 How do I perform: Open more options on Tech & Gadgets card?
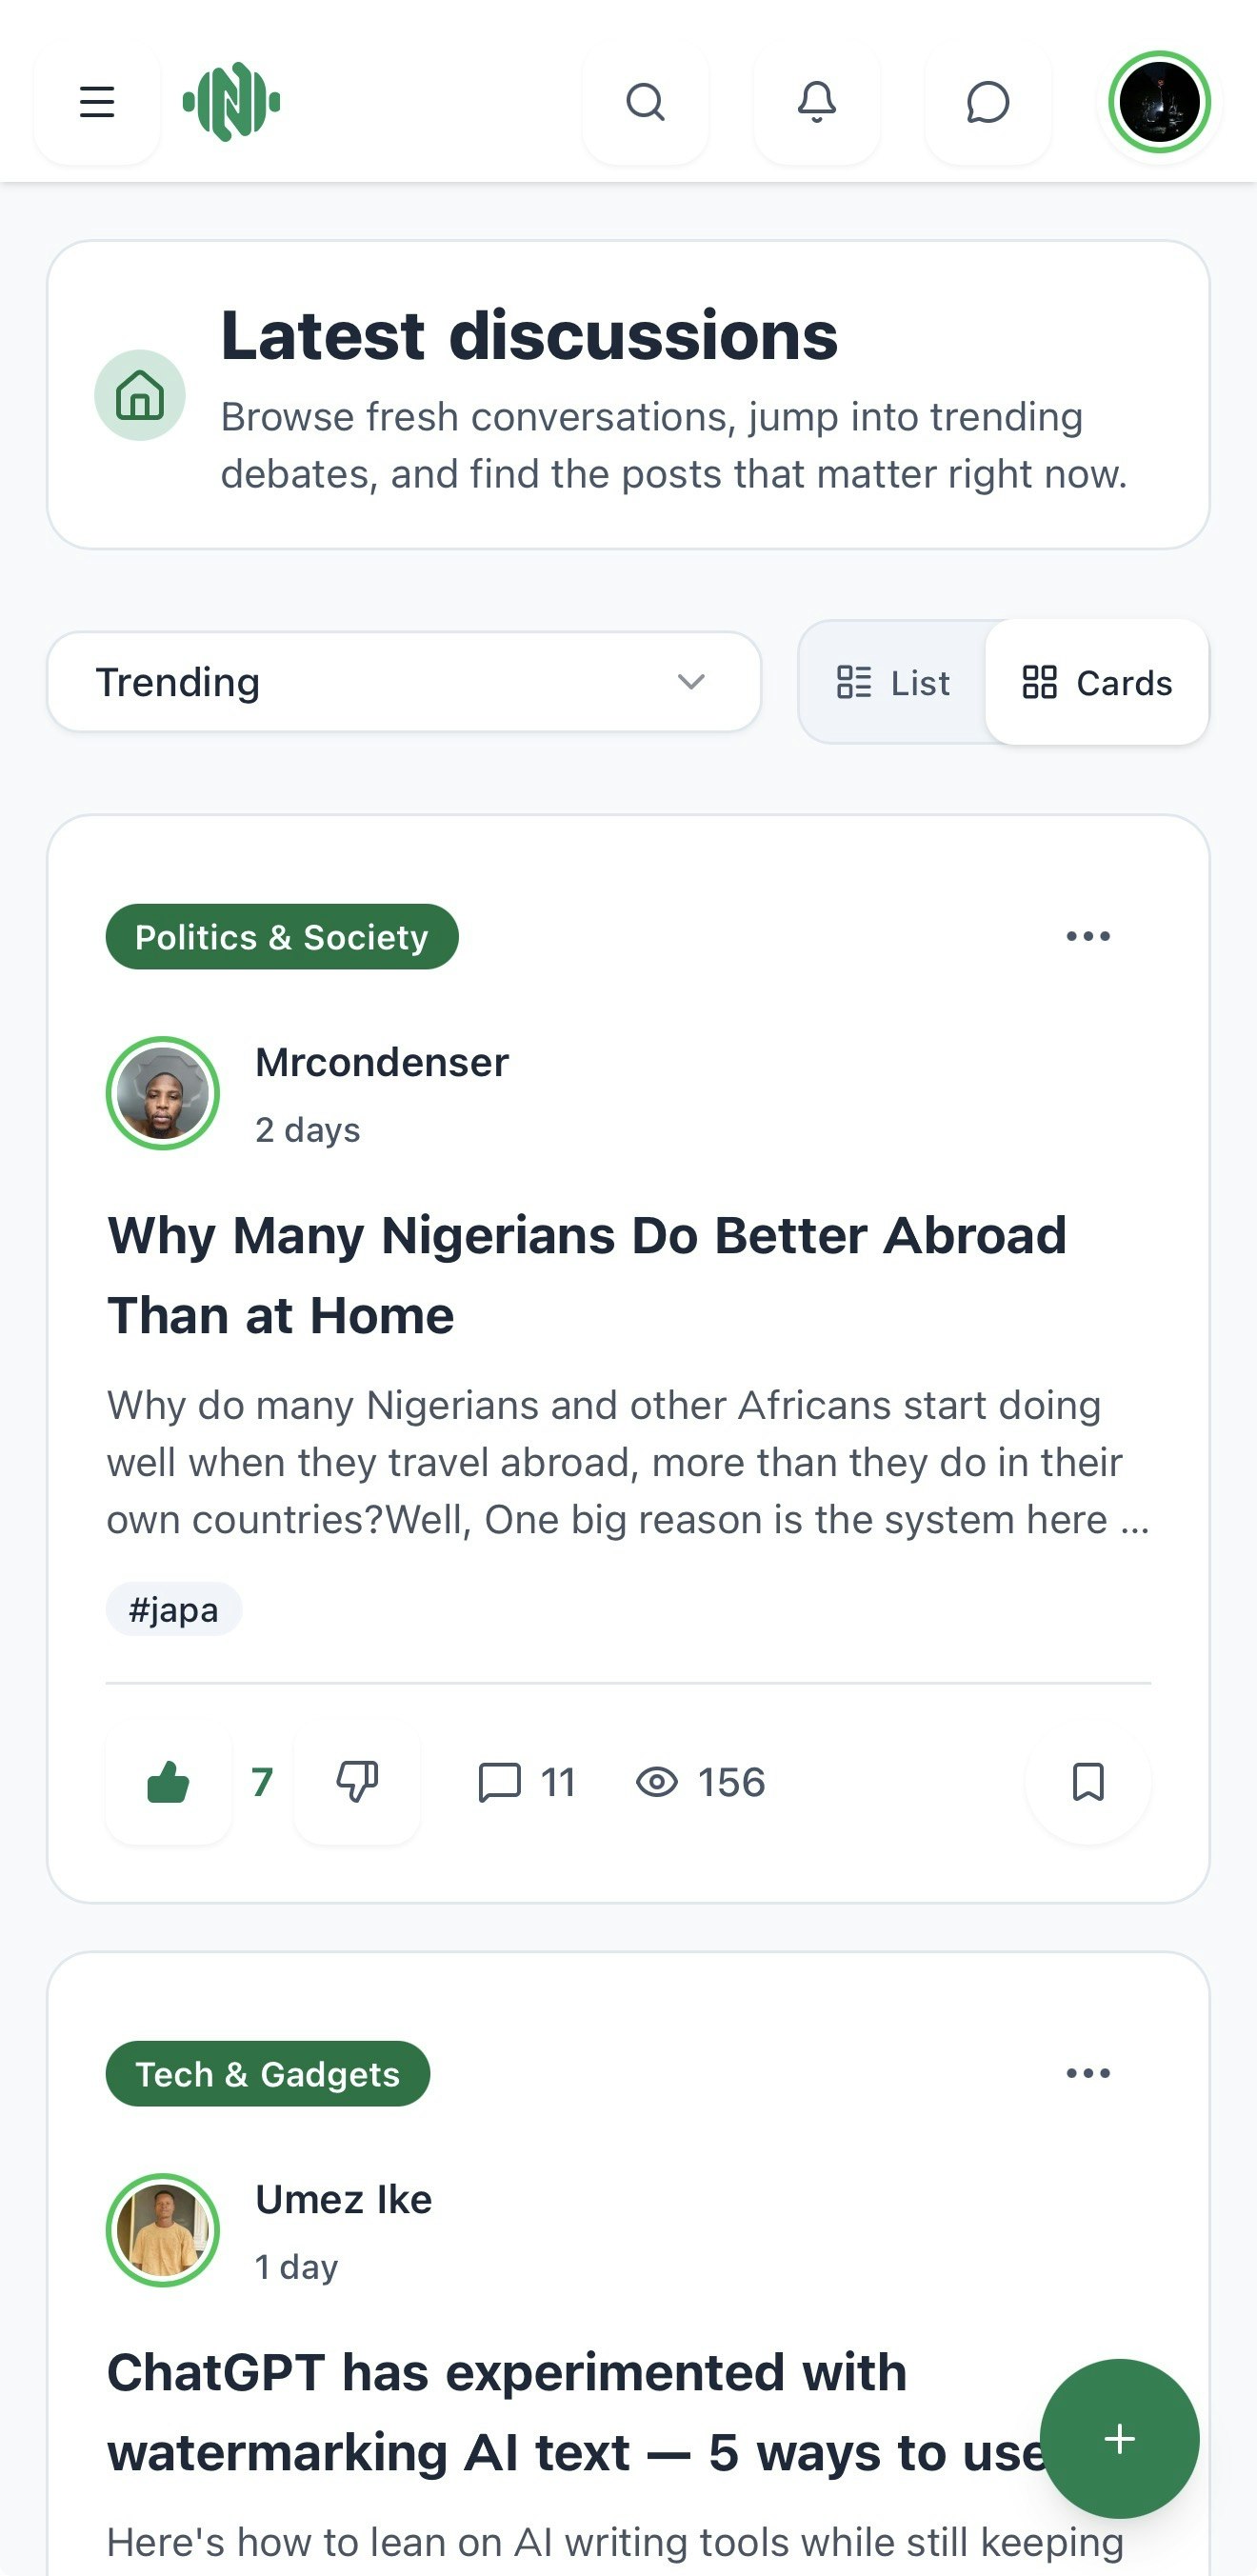click(1088, 2073)
